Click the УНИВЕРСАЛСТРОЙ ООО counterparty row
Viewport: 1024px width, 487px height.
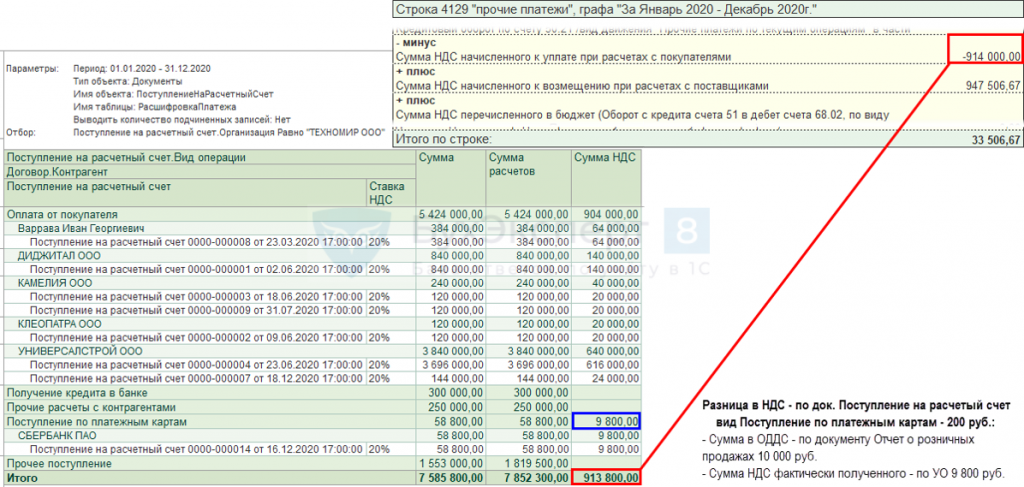pyautogui.click(x=79, y=352)
